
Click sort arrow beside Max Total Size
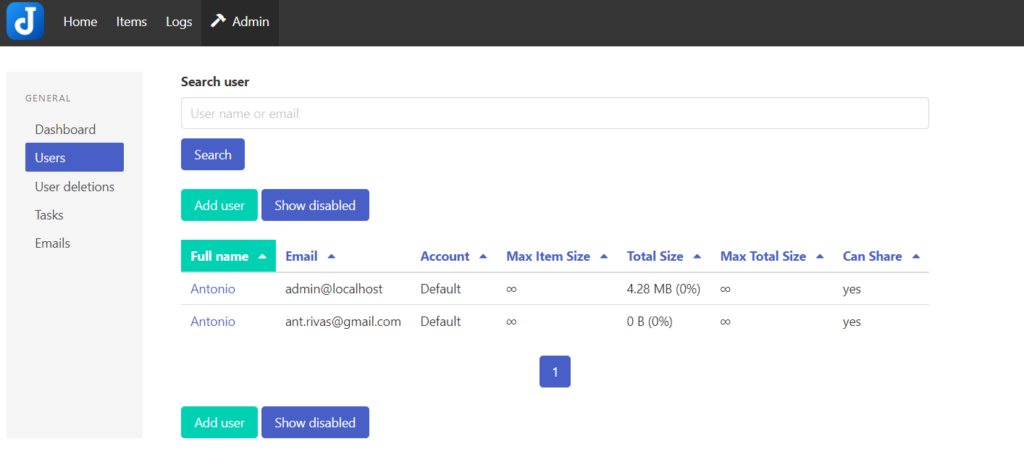click(x=820, y=257)
